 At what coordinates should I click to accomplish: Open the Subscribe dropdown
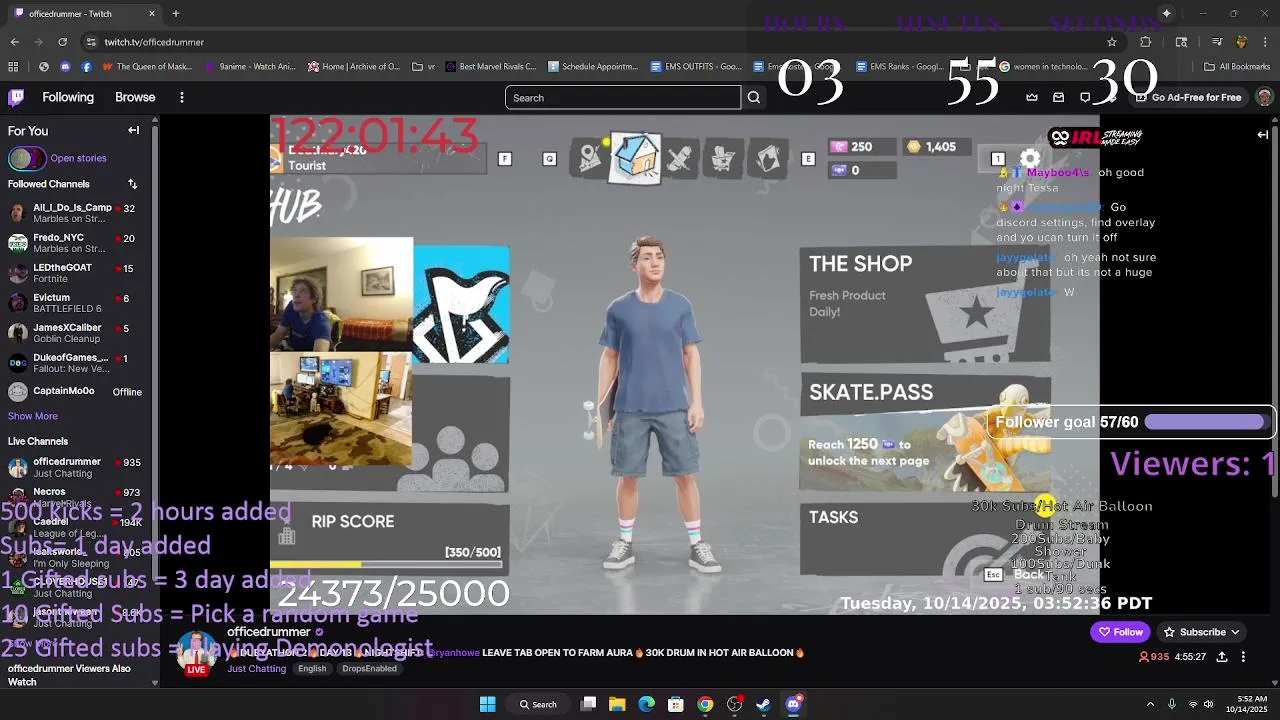click(x=1201, y=632)
